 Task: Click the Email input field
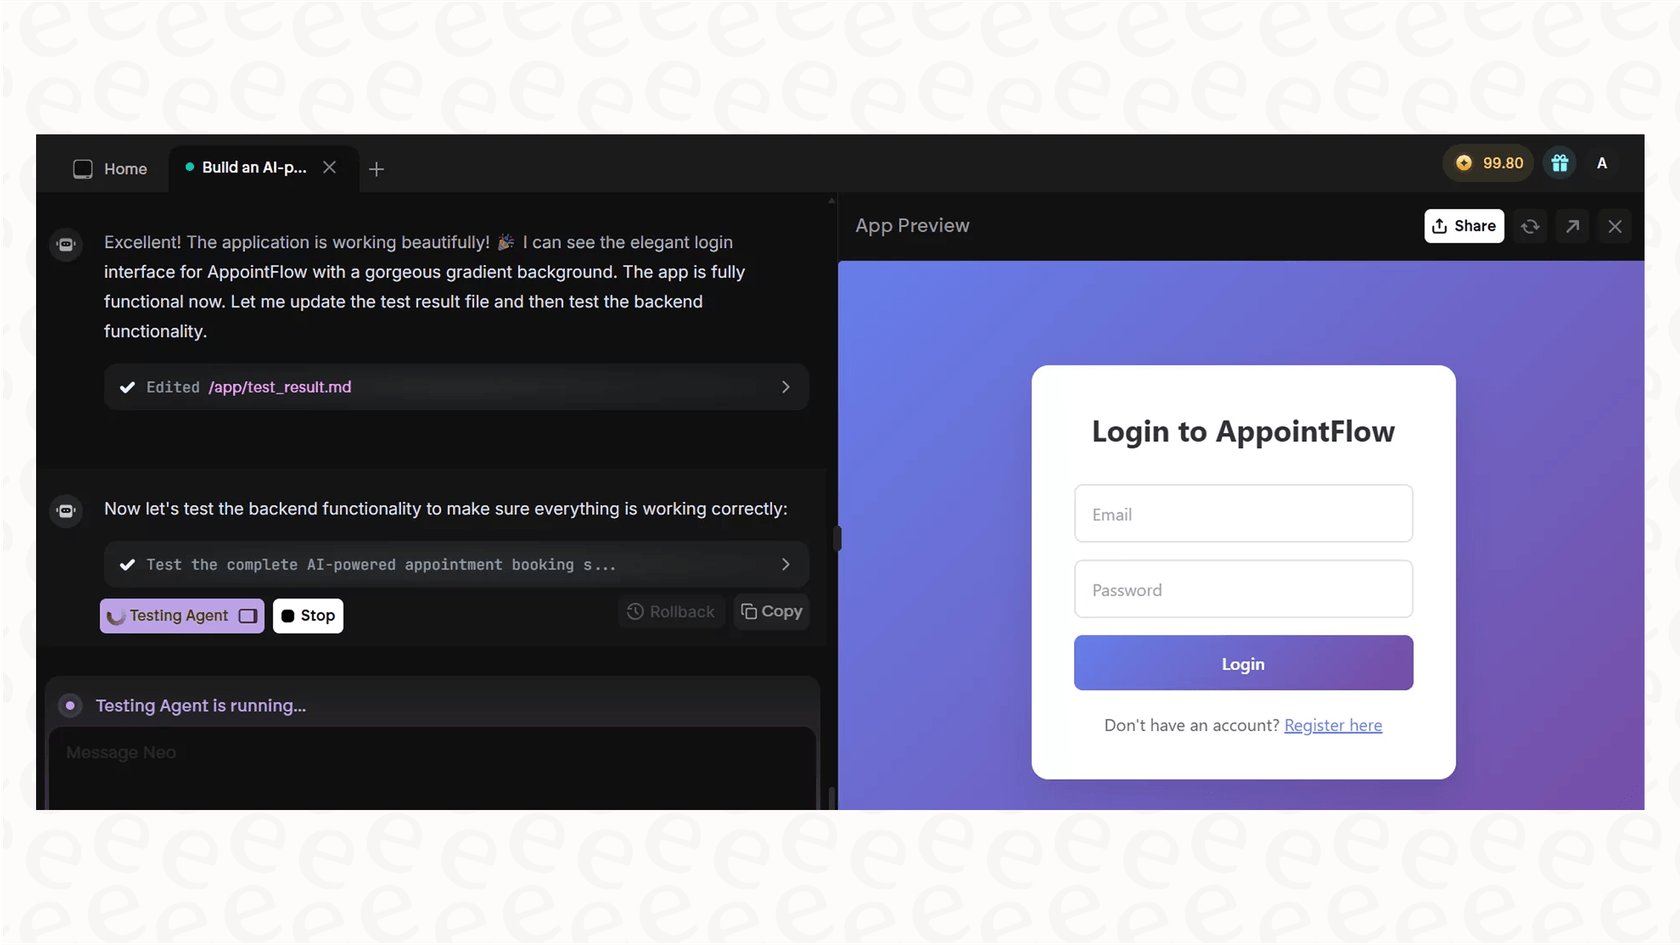pyautogui.click(x=1243, y=513)
